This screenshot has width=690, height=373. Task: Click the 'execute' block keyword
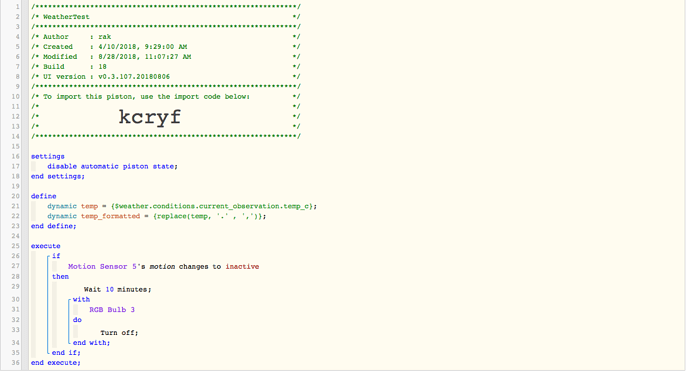coord(45,246)
